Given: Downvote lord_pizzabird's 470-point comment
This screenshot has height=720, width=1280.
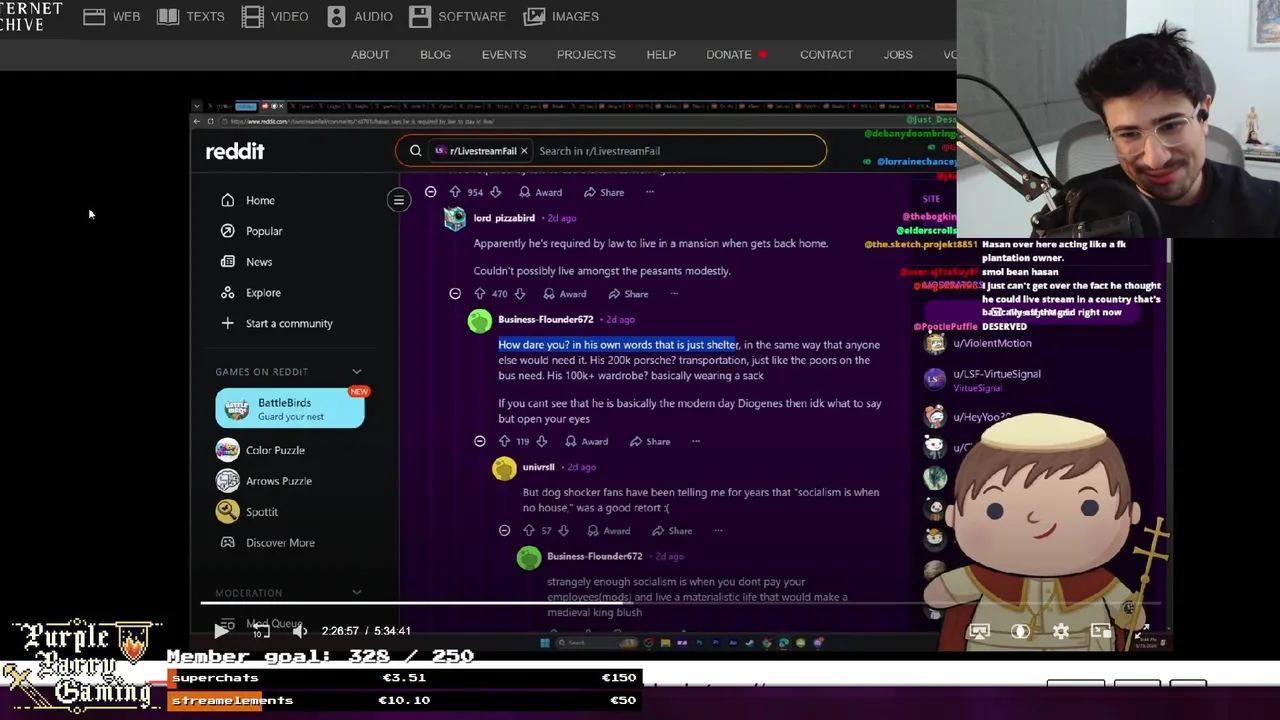Looking at the screenshot, I should pyautogui.click(x=519, y=294).
